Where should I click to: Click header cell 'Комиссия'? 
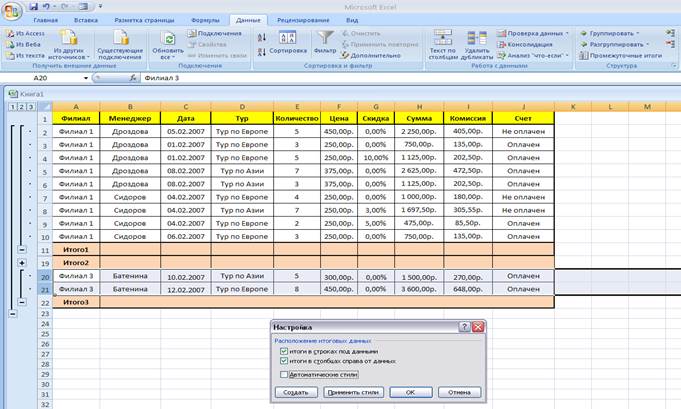point(468,118)
